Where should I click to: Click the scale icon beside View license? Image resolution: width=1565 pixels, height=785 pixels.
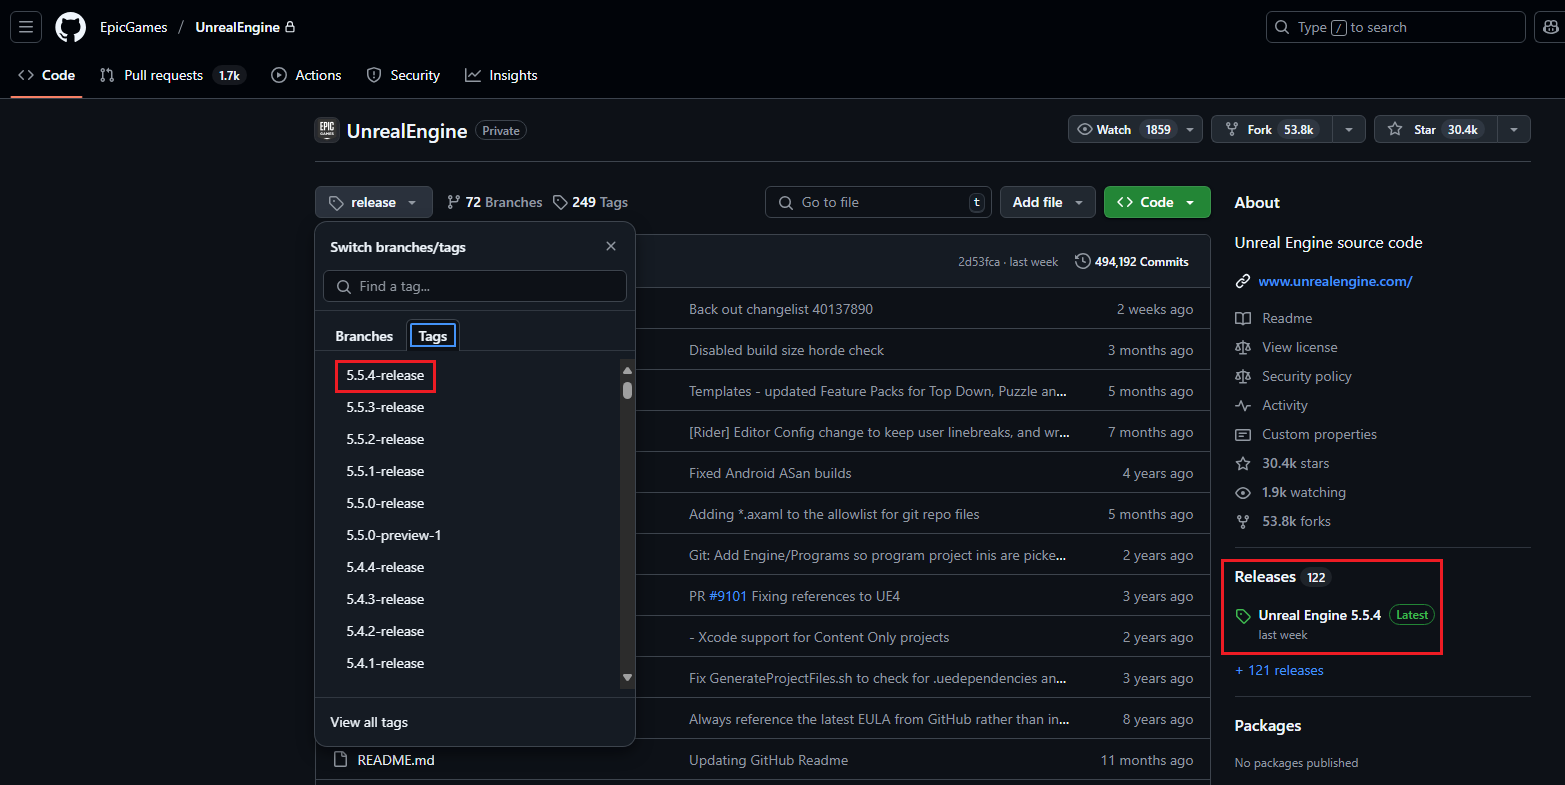1243,347
